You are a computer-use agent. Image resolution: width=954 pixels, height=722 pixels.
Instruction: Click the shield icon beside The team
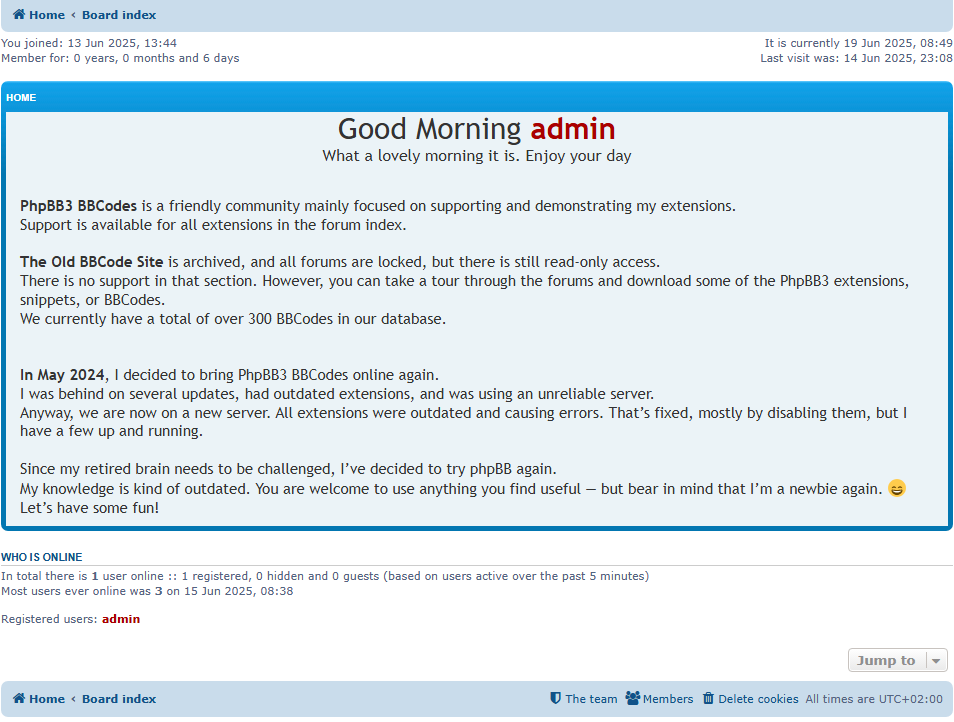(555, 698)
